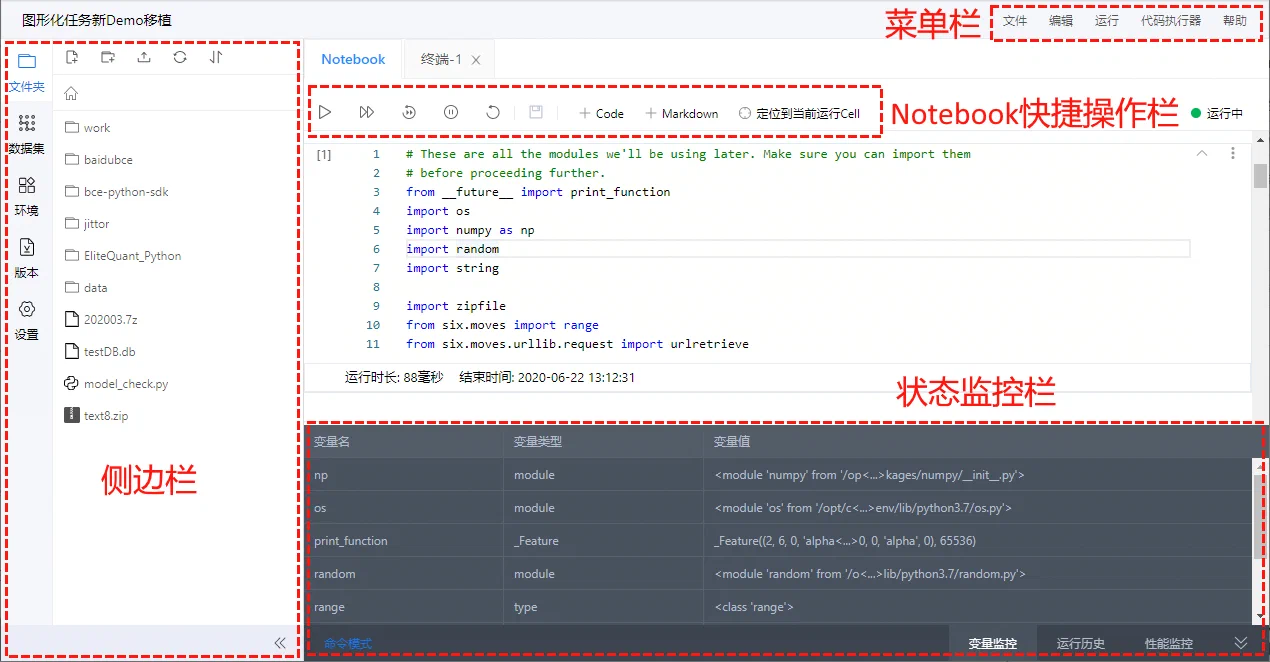1270x662 pixels.
Task: Add a new Markdown cell
Action: pyautogui.click(x=682, y=113)
